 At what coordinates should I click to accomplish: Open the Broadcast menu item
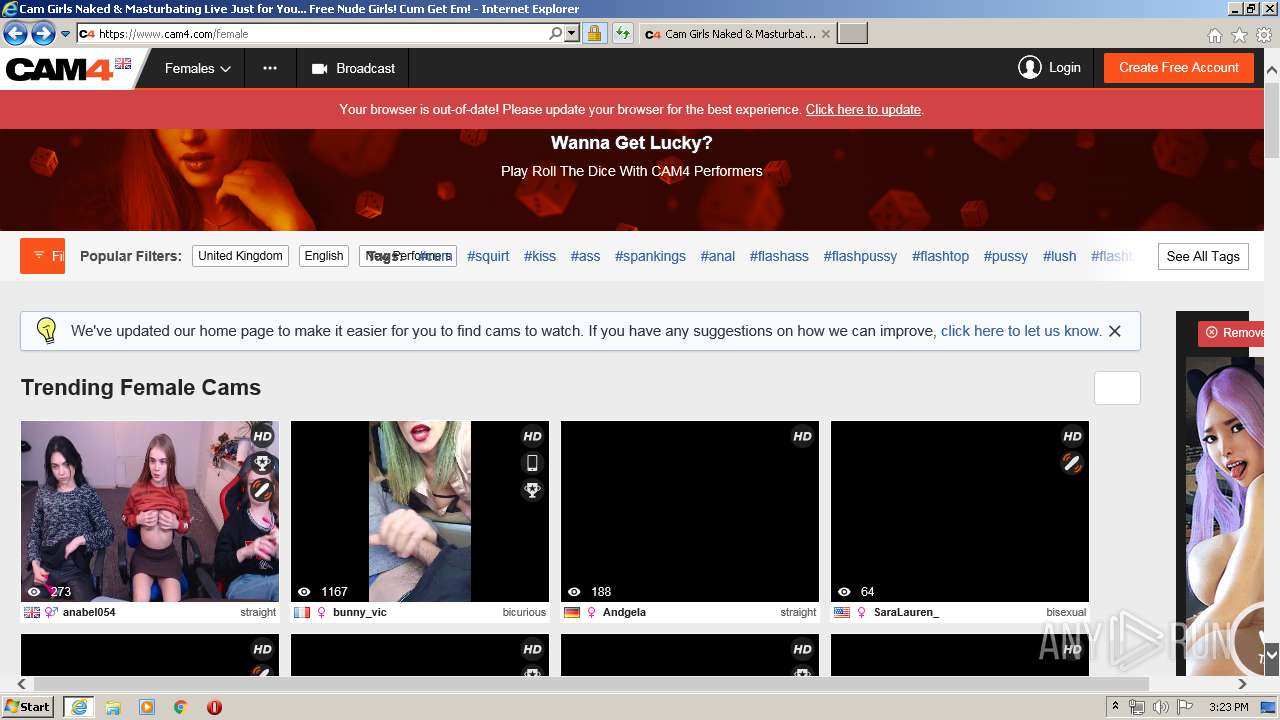[353, 69]
